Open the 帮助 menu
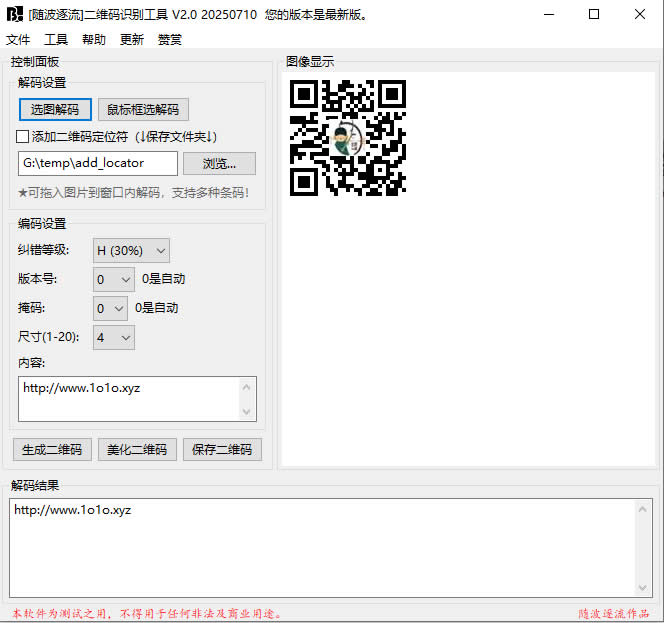Screen dimensions: 664x623 [94, 40]
